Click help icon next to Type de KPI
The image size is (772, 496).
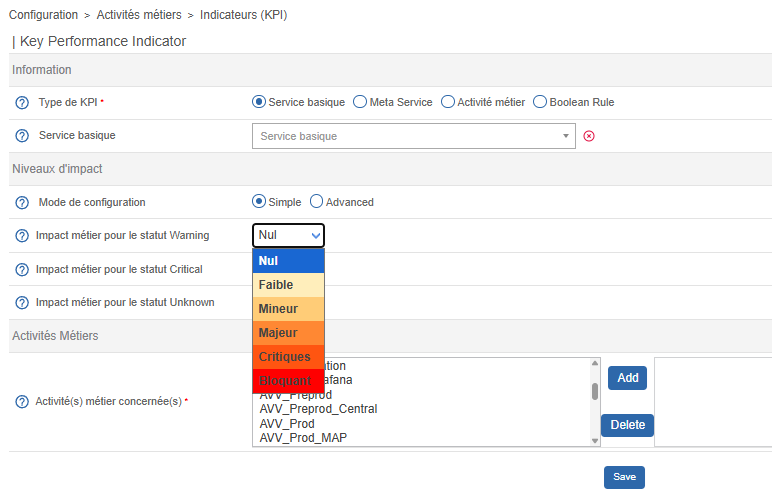tap(22, 102)
